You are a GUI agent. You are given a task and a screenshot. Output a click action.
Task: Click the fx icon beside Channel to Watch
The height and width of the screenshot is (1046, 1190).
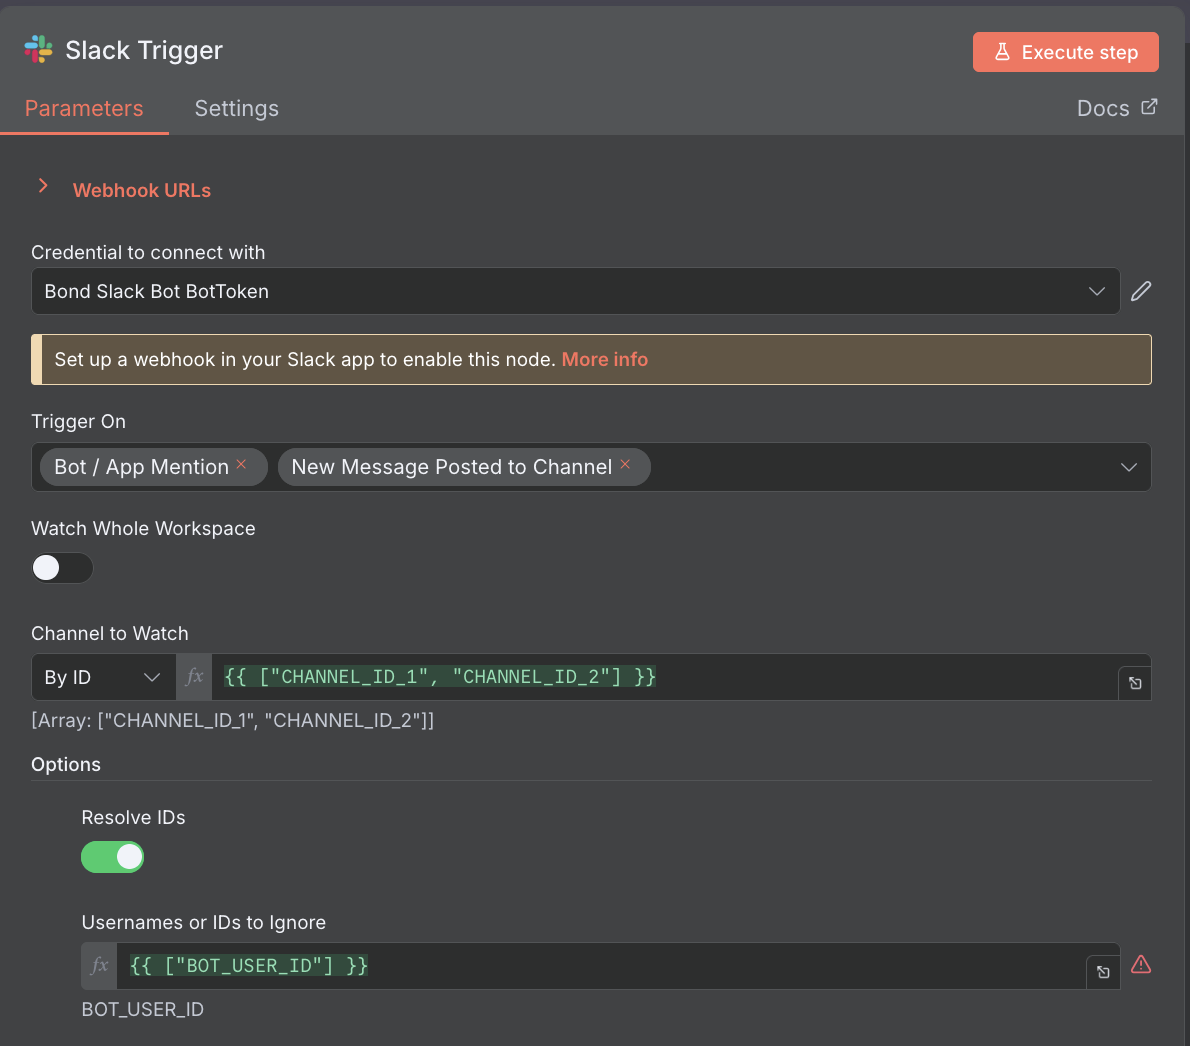[x=193, y=677]
